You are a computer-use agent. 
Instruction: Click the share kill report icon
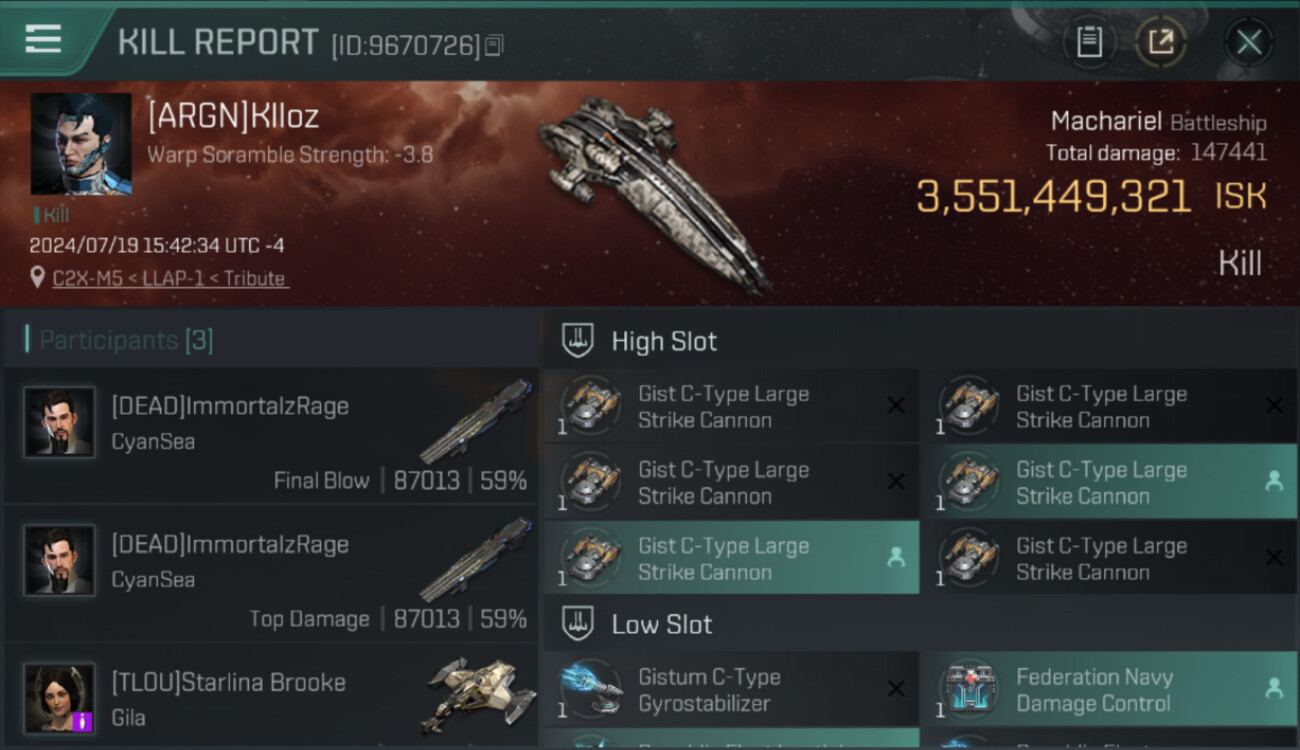[1160, 42]
